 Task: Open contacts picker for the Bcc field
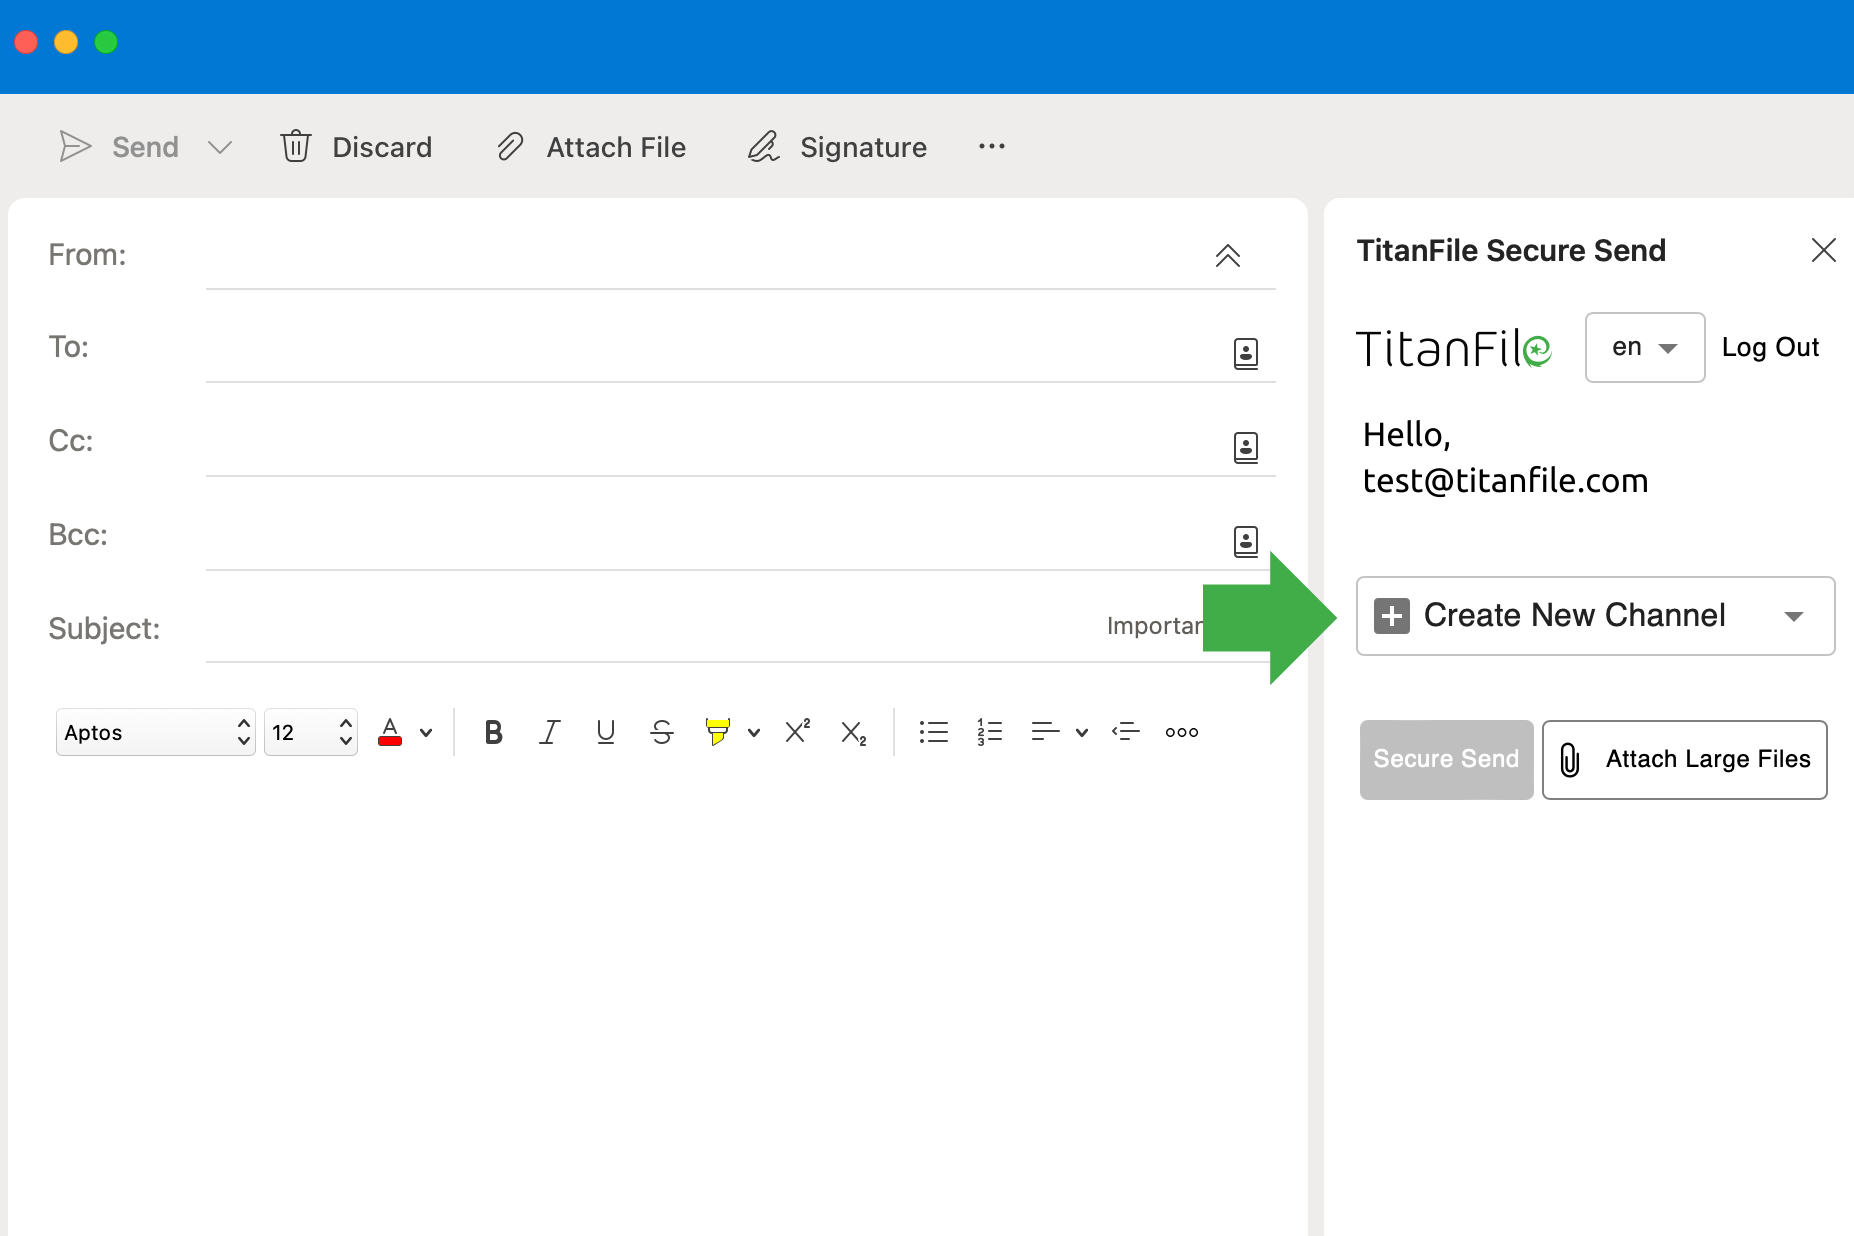[x=1246, y=541]
